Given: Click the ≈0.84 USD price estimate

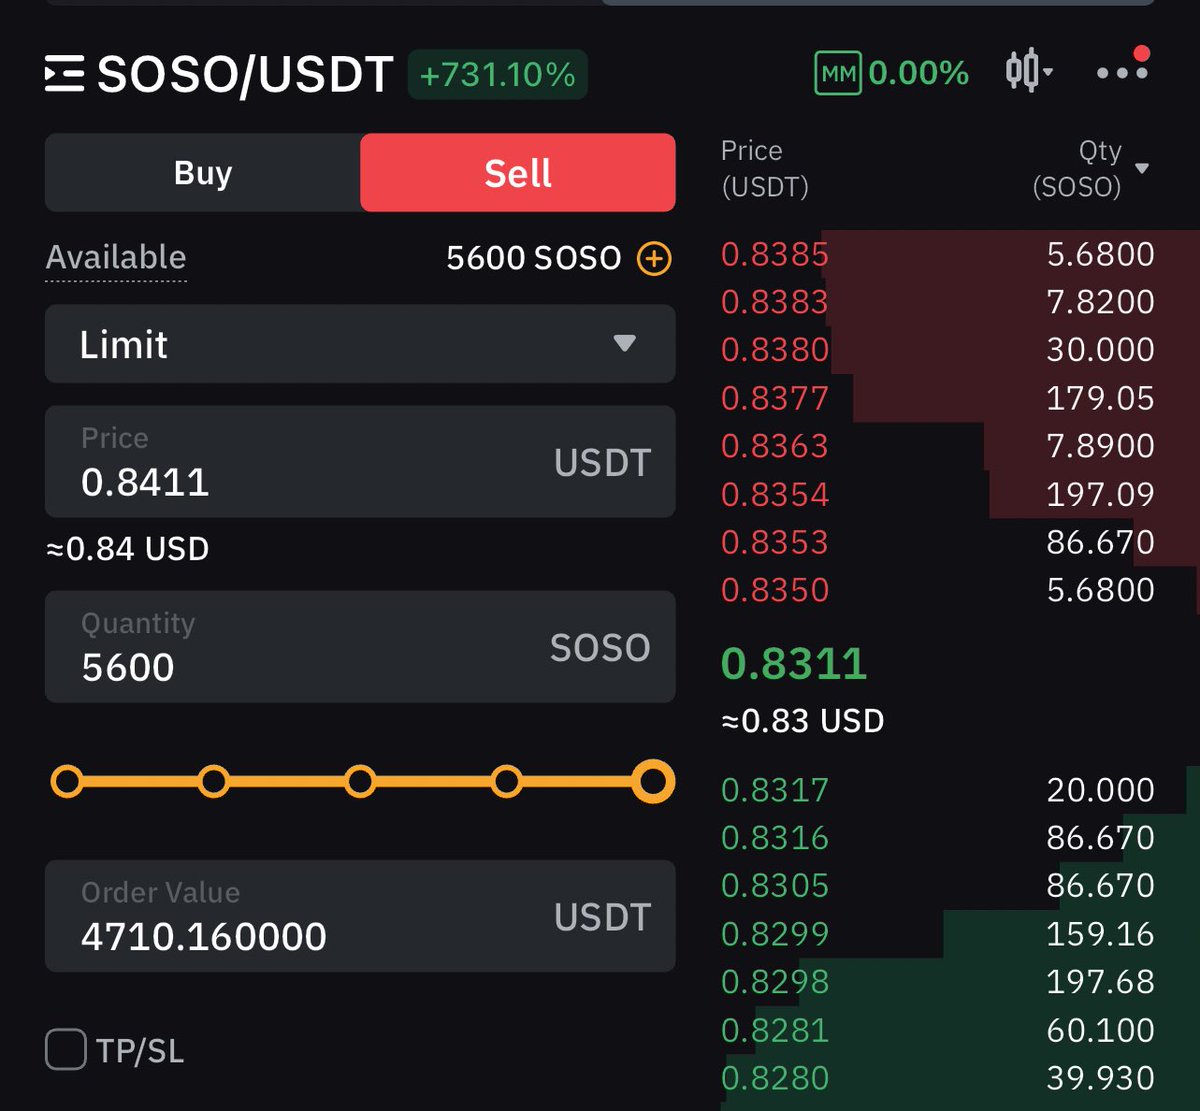Looking at the screenshot, I should (x=128, y=549).
